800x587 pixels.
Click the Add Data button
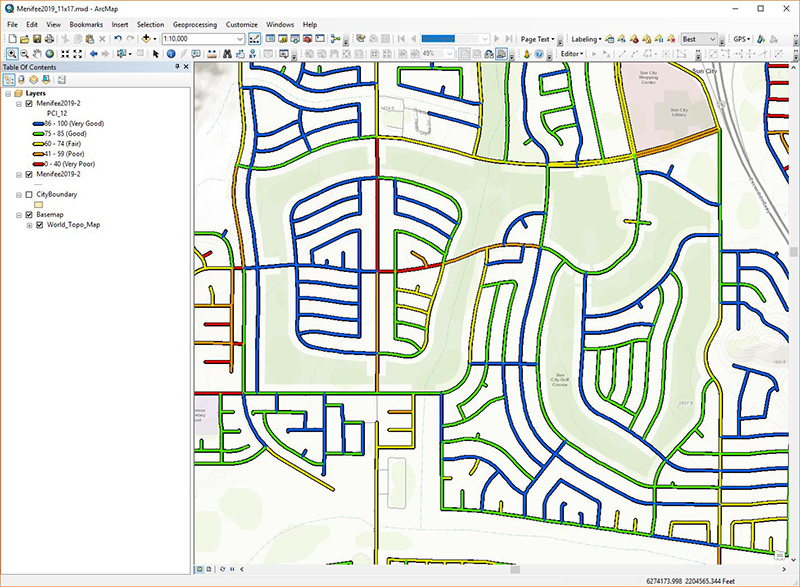point(147,38)
